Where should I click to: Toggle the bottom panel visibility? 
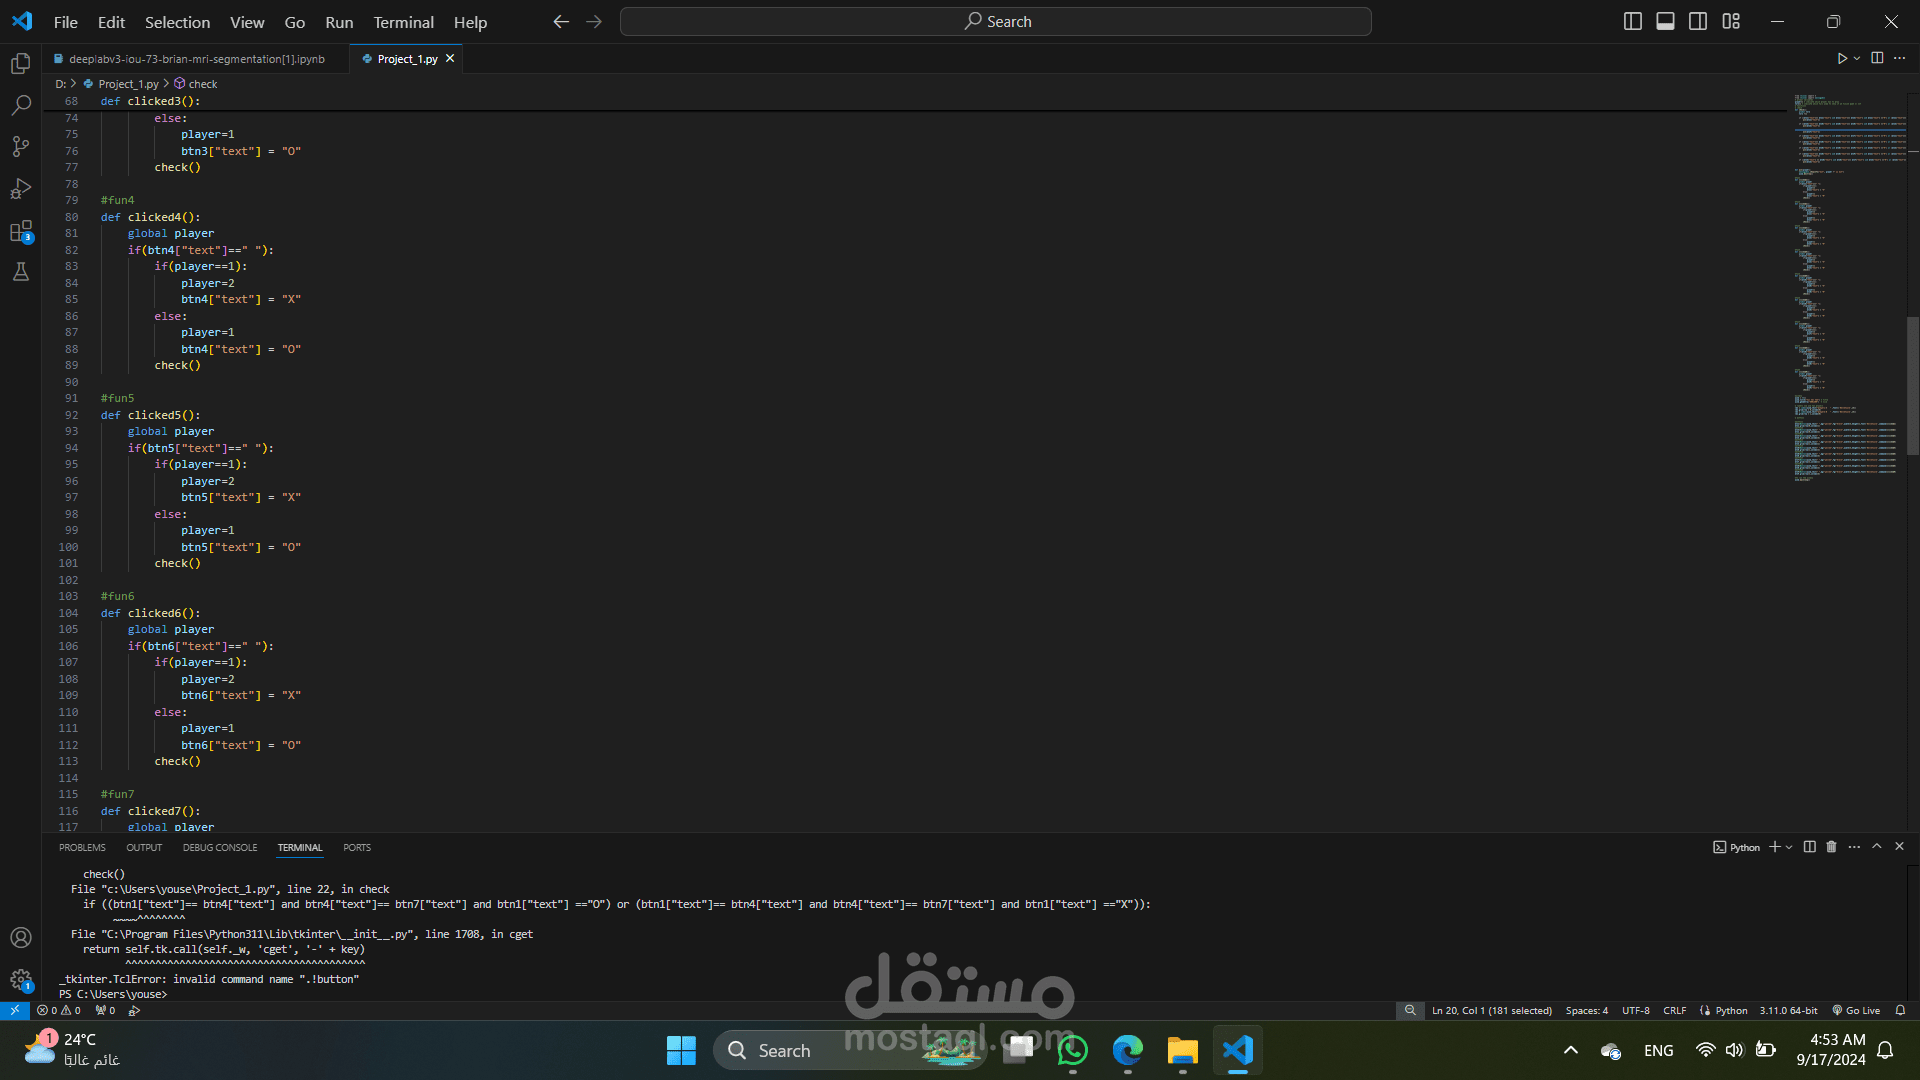point(1665,21)
